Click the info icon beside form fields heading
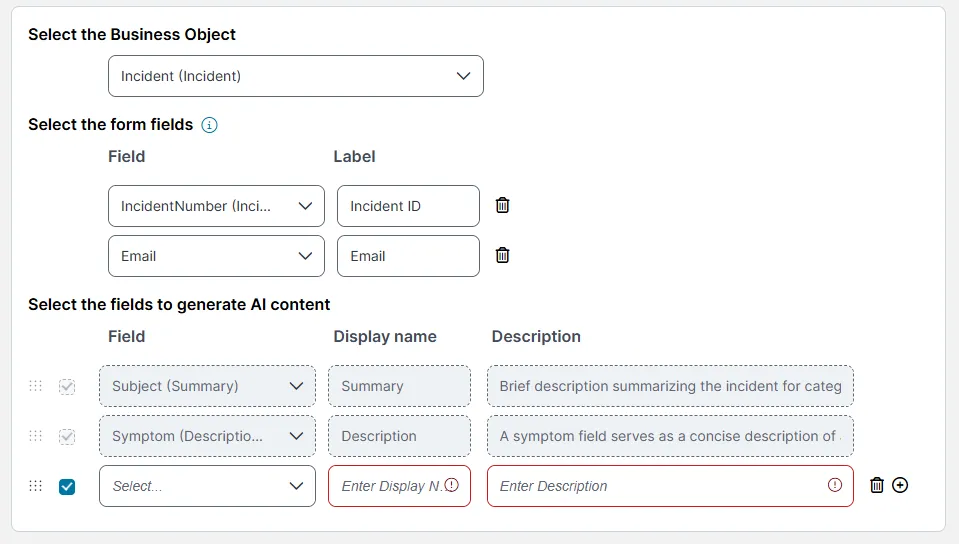 point(209,125)
